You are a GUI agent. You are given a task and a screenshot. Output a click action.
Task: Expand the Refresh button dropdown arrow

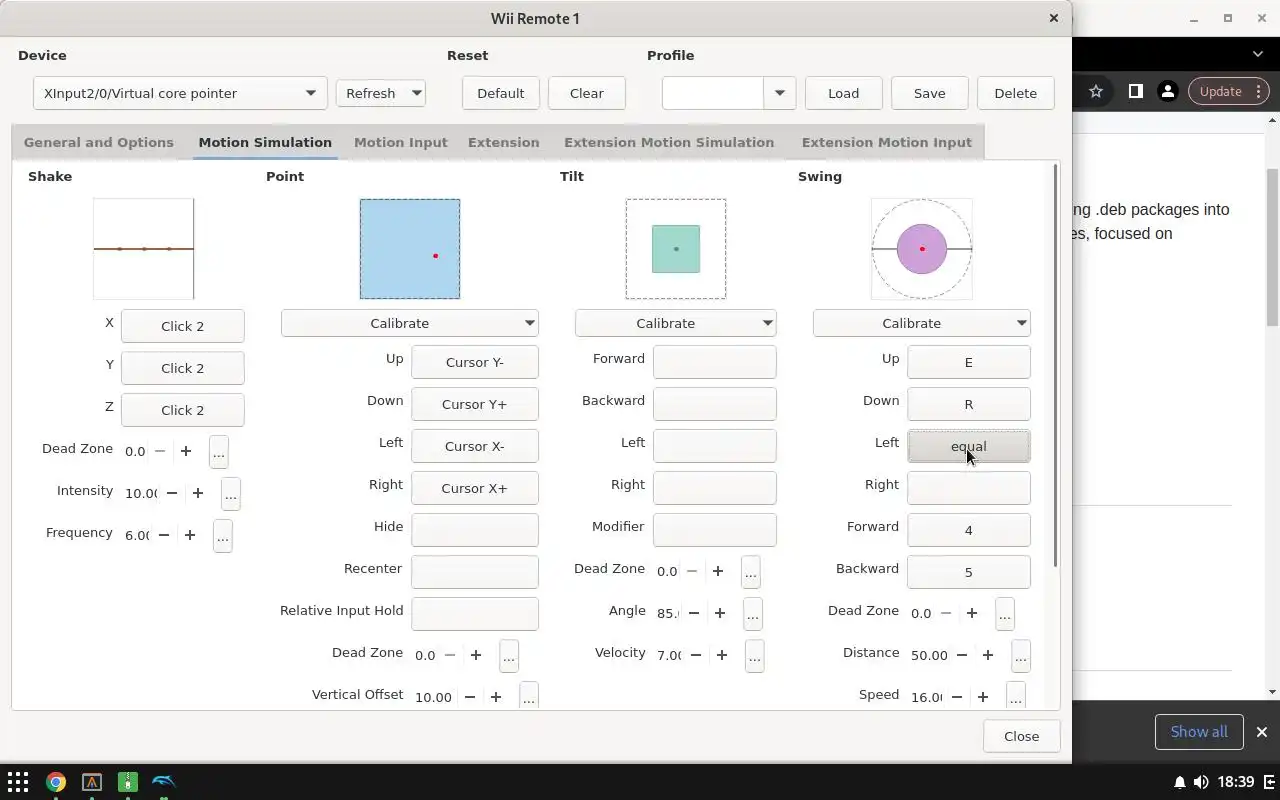(x=416, y=93)
